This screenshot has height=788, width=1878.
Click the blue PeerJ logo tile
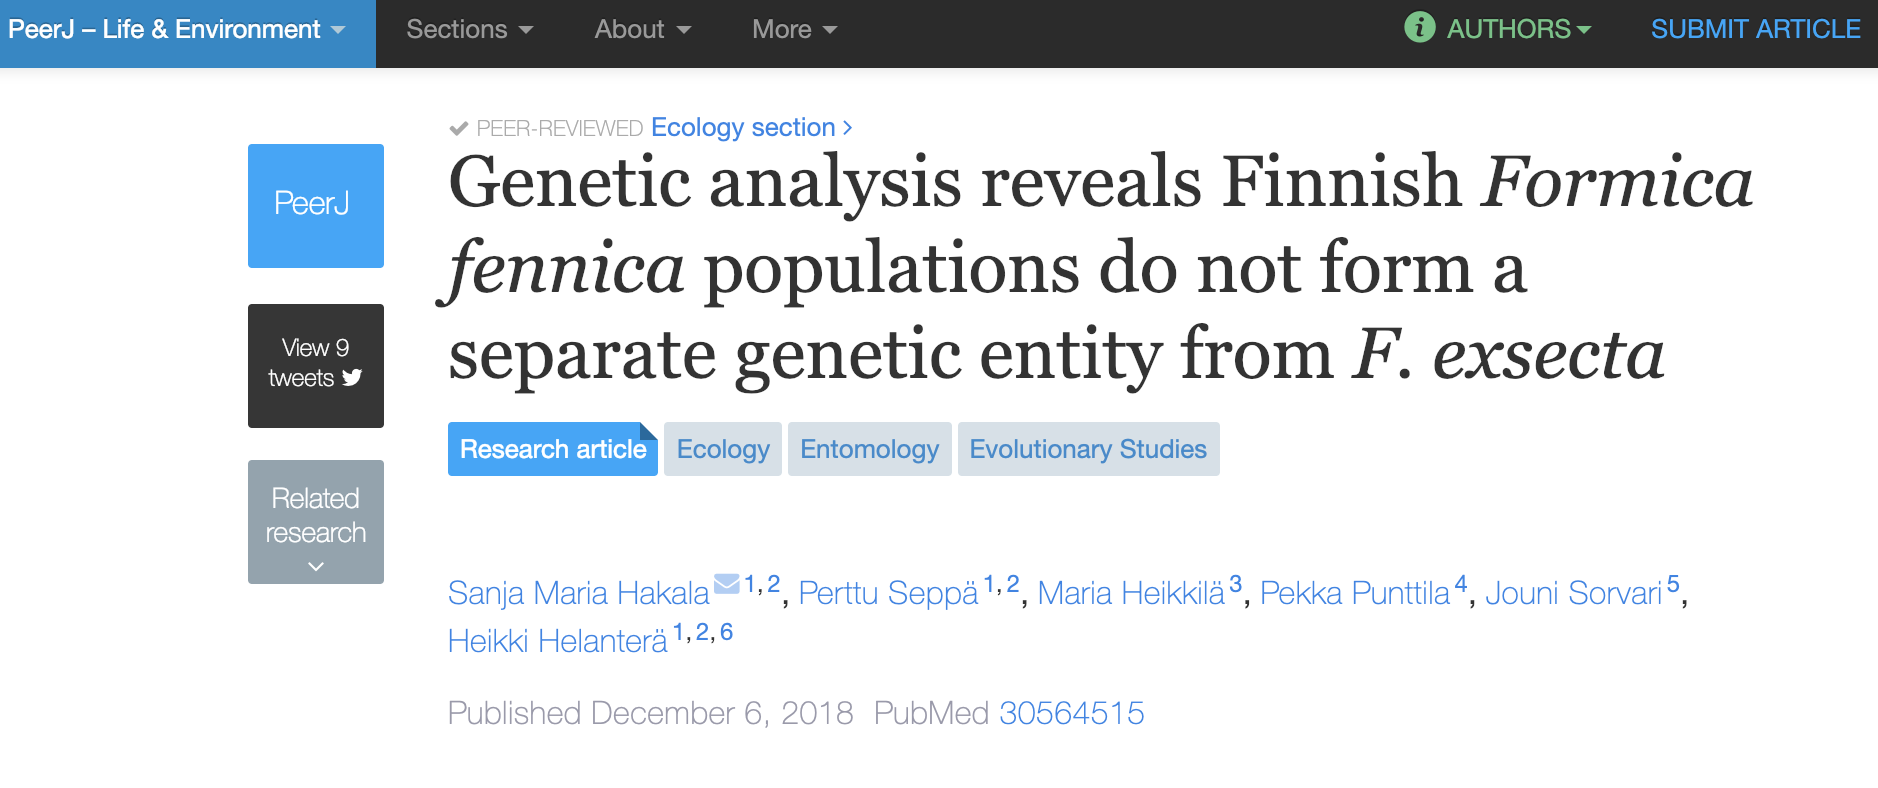point(316,206)
